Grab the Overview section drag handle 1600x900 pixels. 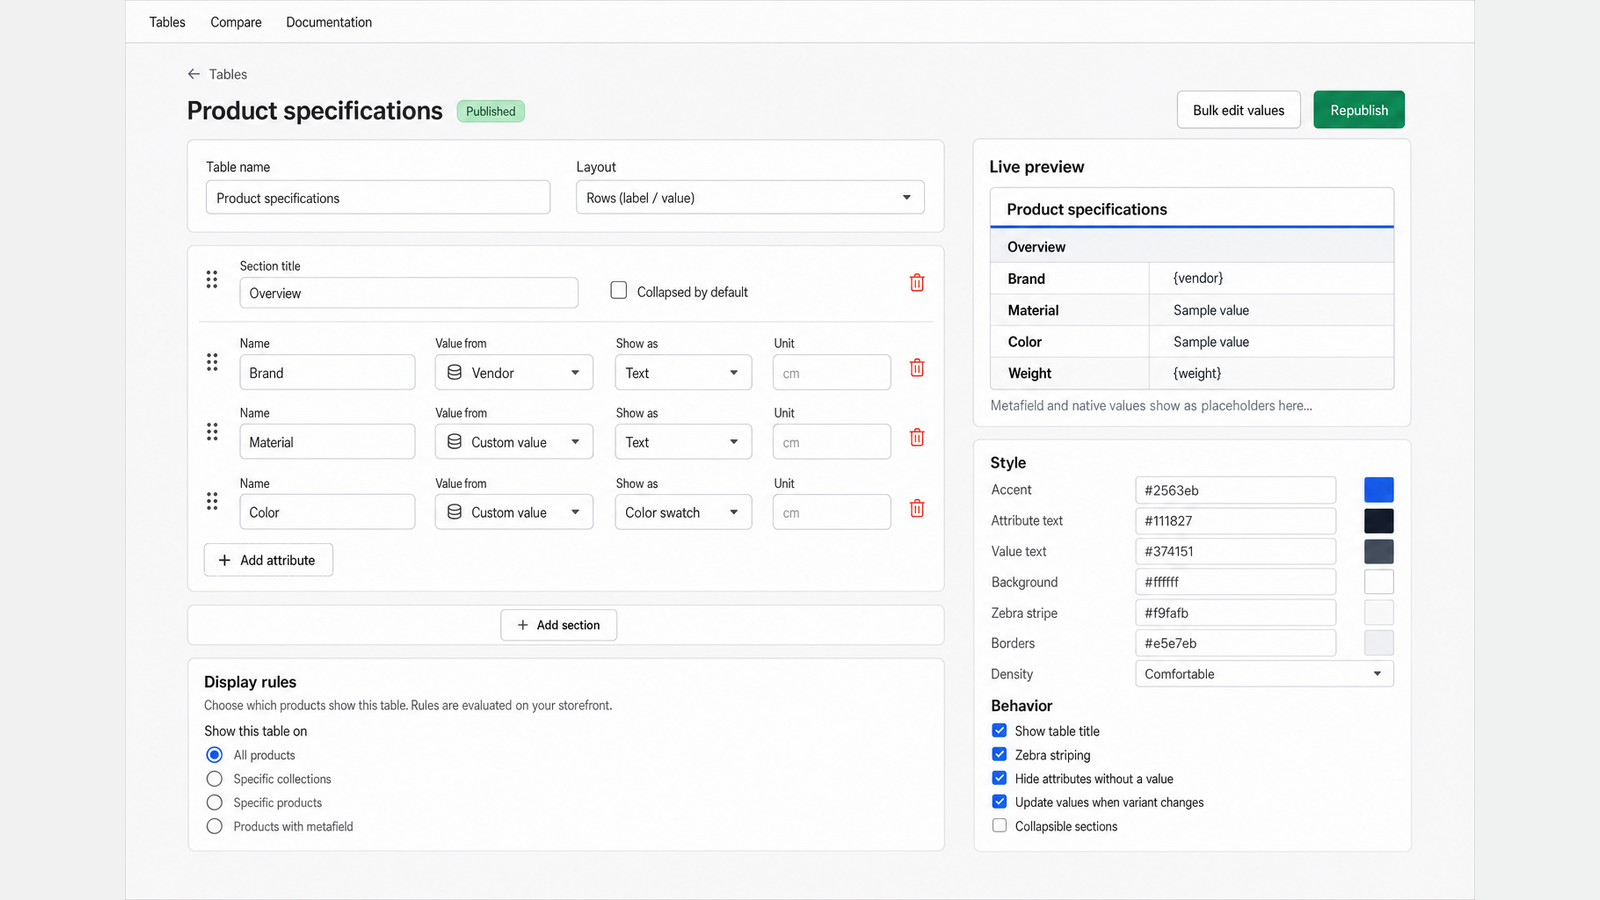[x=212, y=280]
